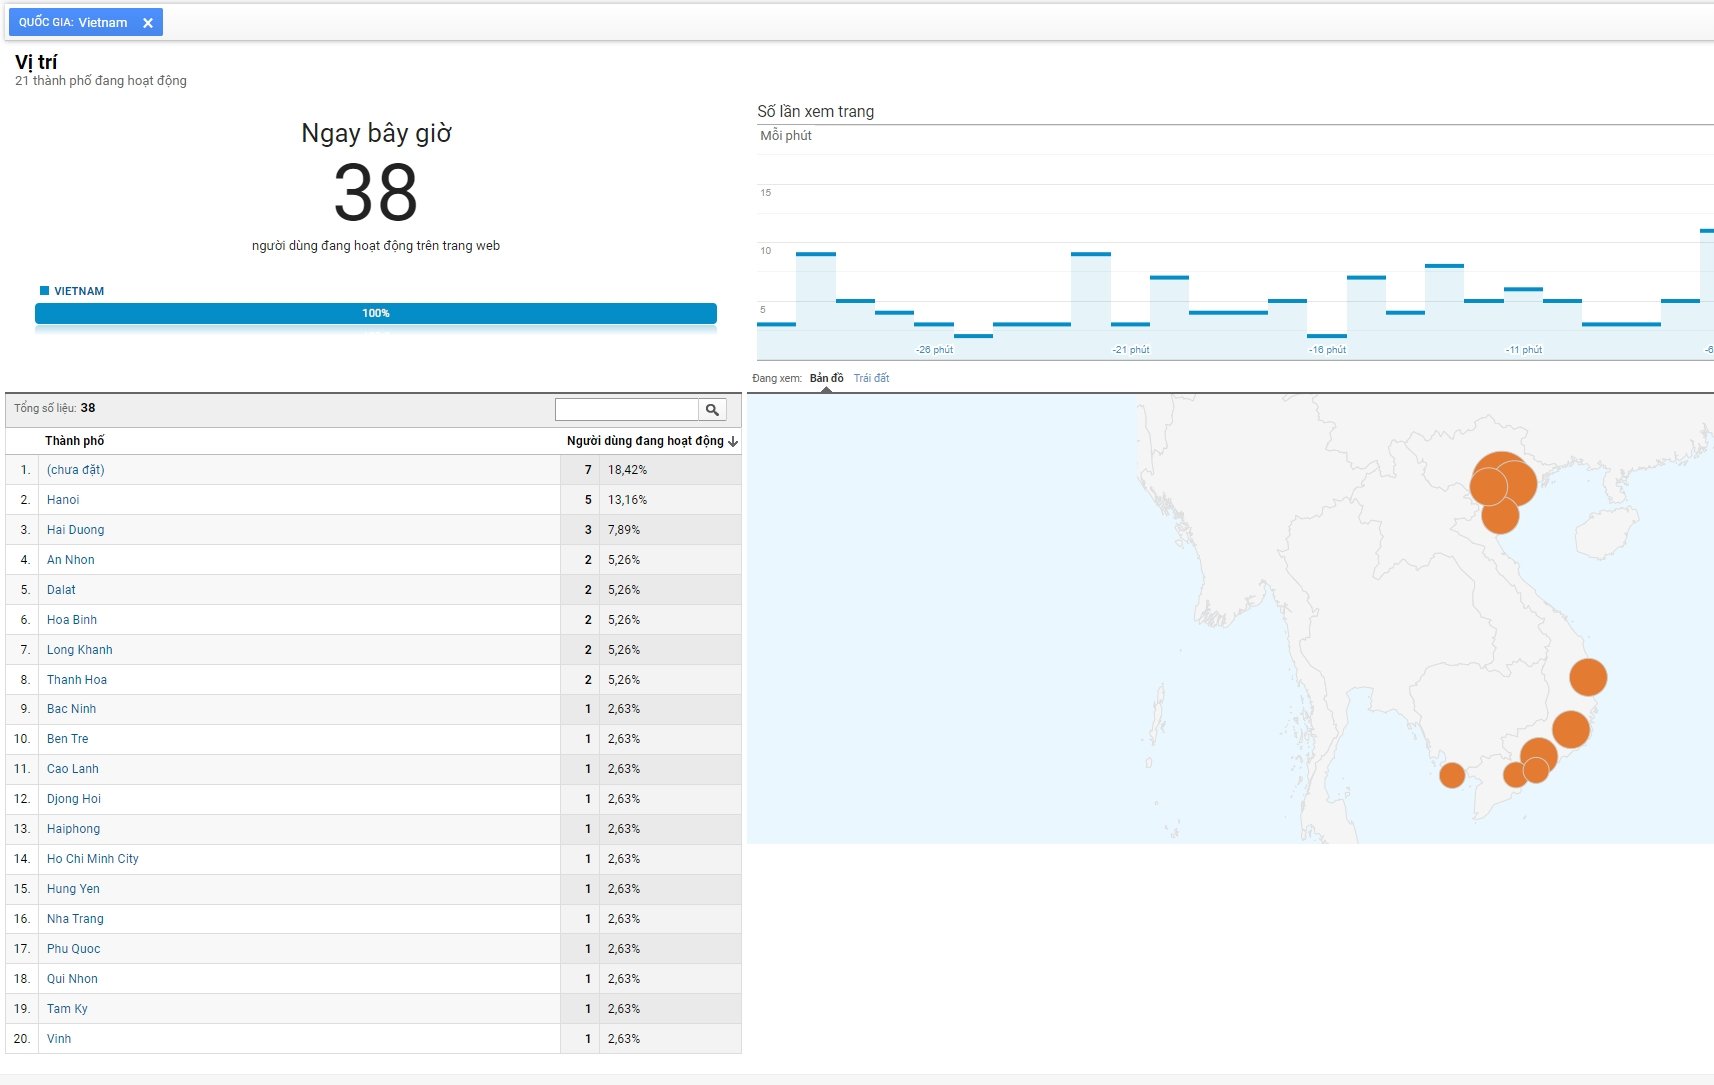
Task: Open the Qui Nhon city link
Action: [x=72, y=979]
